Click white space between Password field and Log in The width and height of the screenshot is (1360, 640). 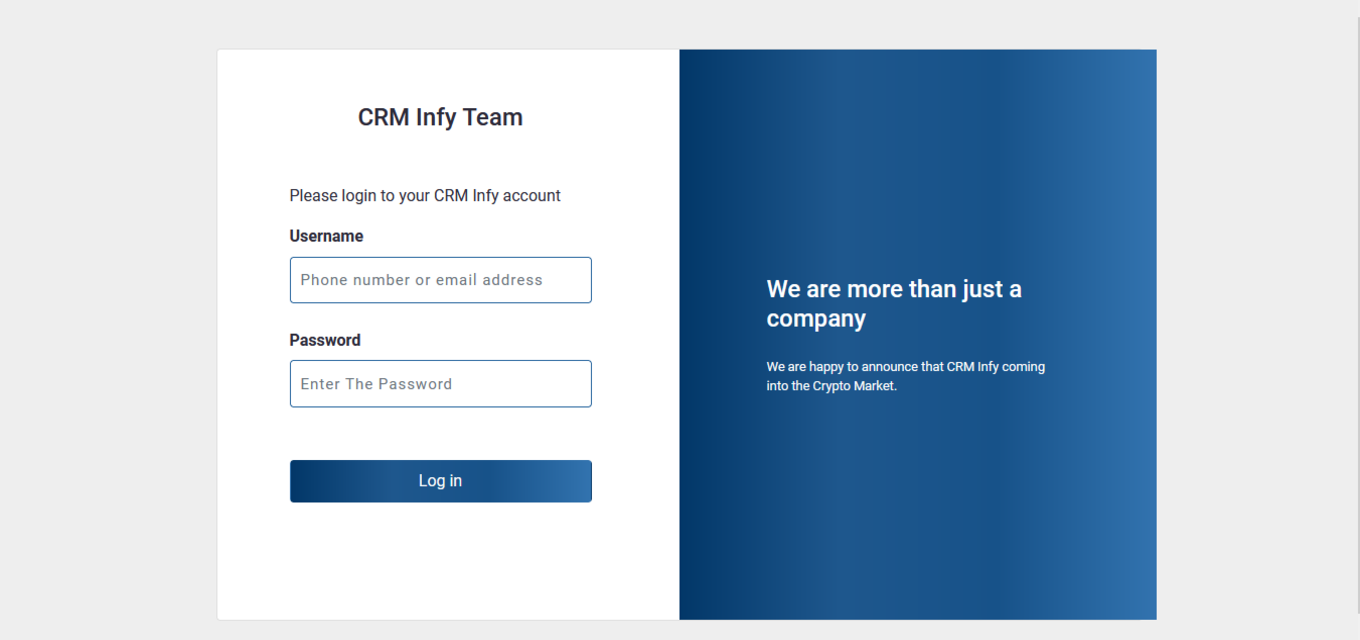tap(440, 434)
